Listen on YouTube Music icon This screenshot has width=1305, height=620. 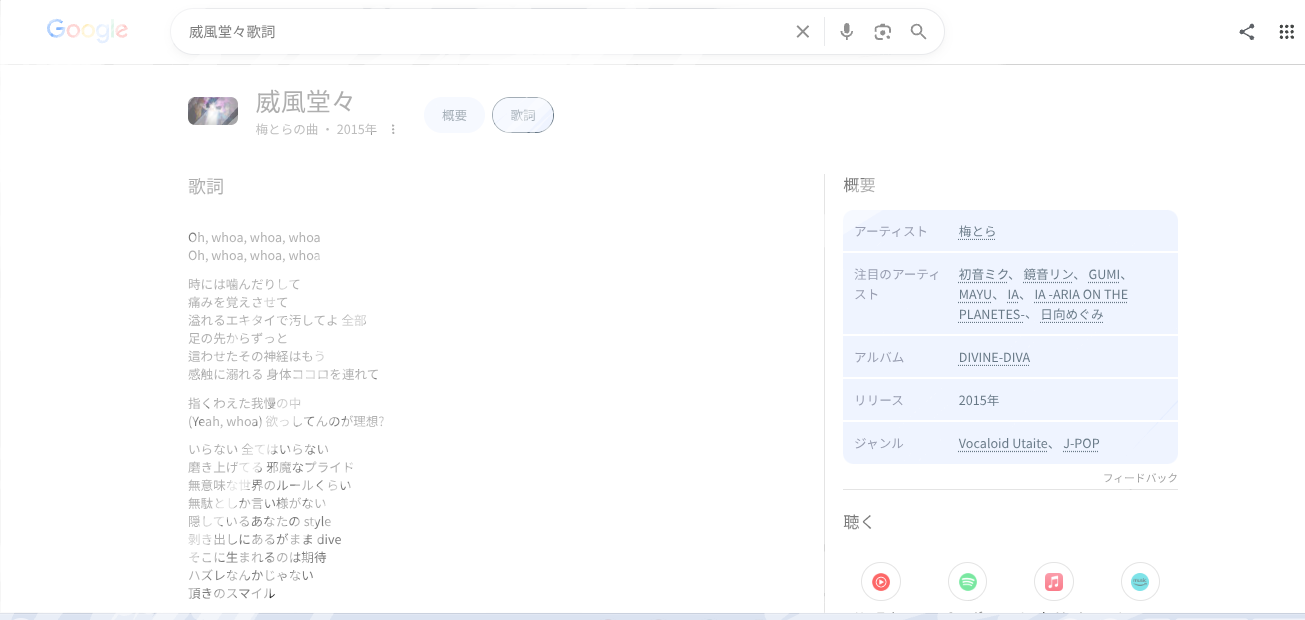pos(881,581)
